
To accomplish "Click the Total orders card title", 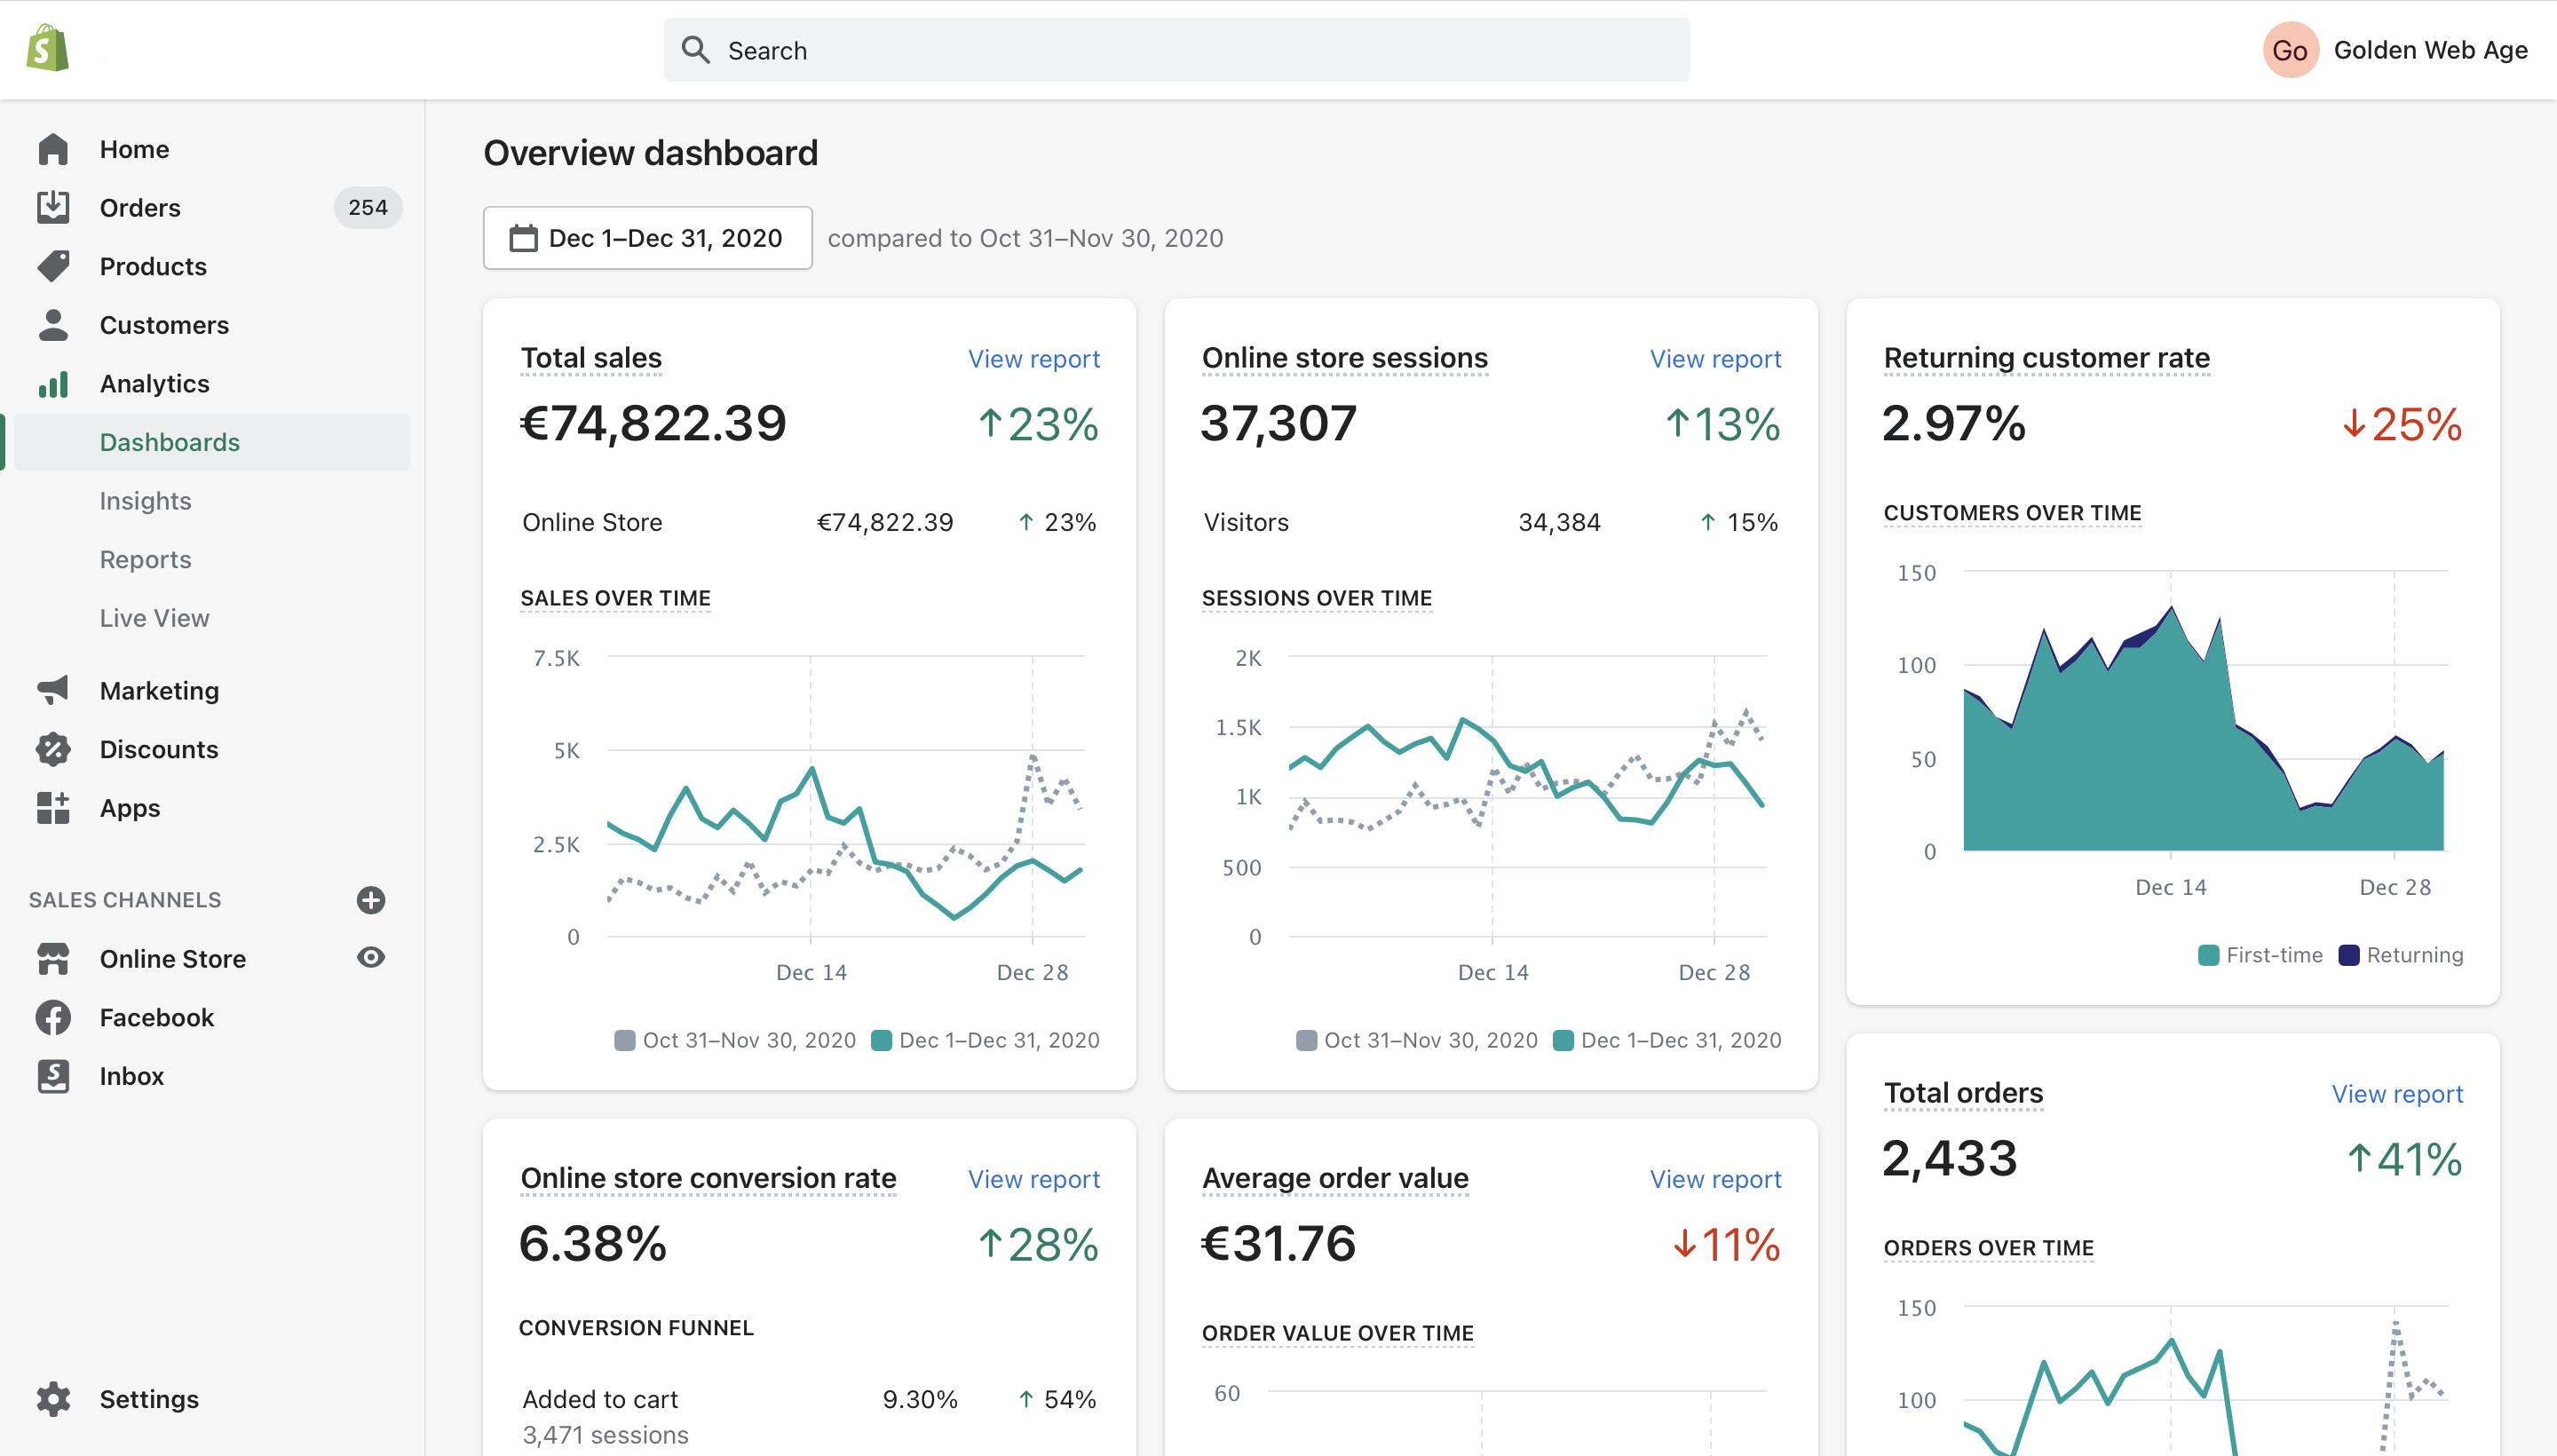I will 1964,1093.
